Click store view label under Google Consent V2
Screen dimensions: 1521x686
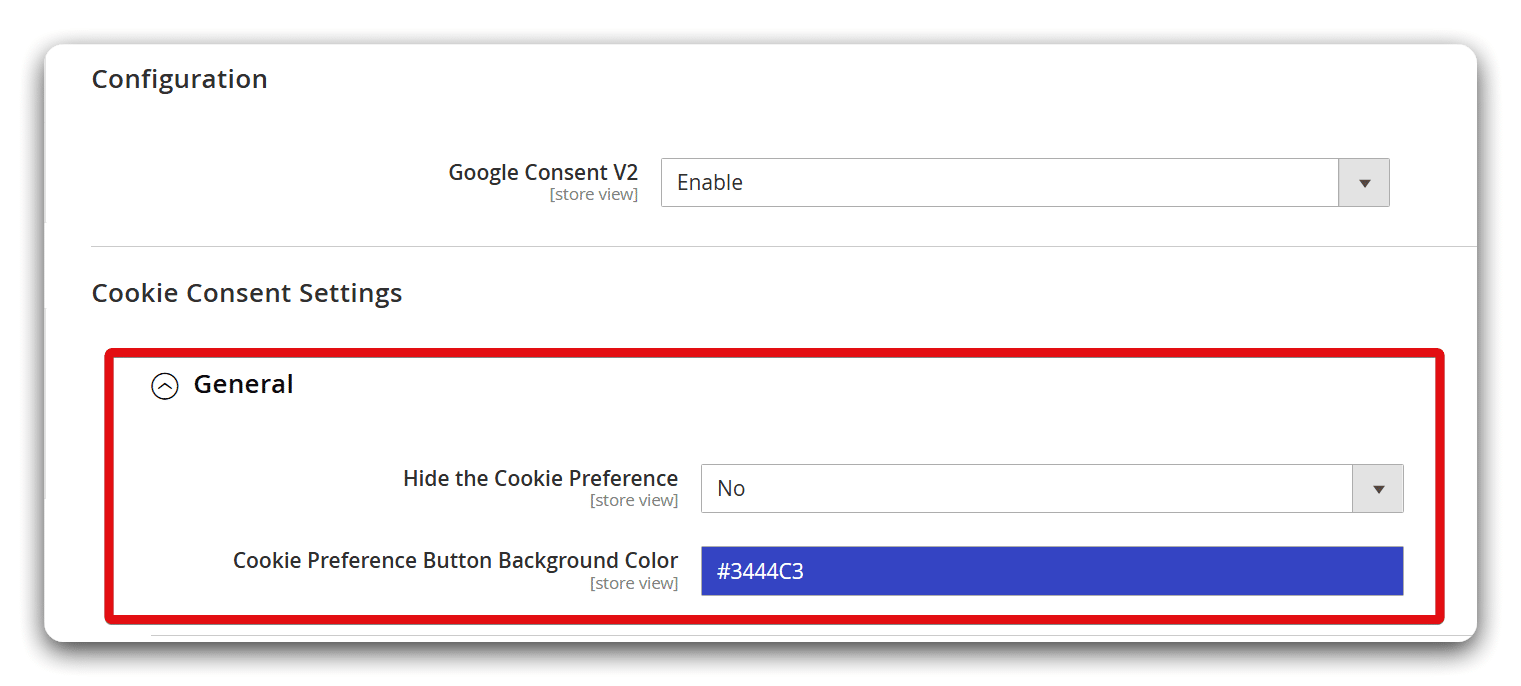(x=594, y=194)
